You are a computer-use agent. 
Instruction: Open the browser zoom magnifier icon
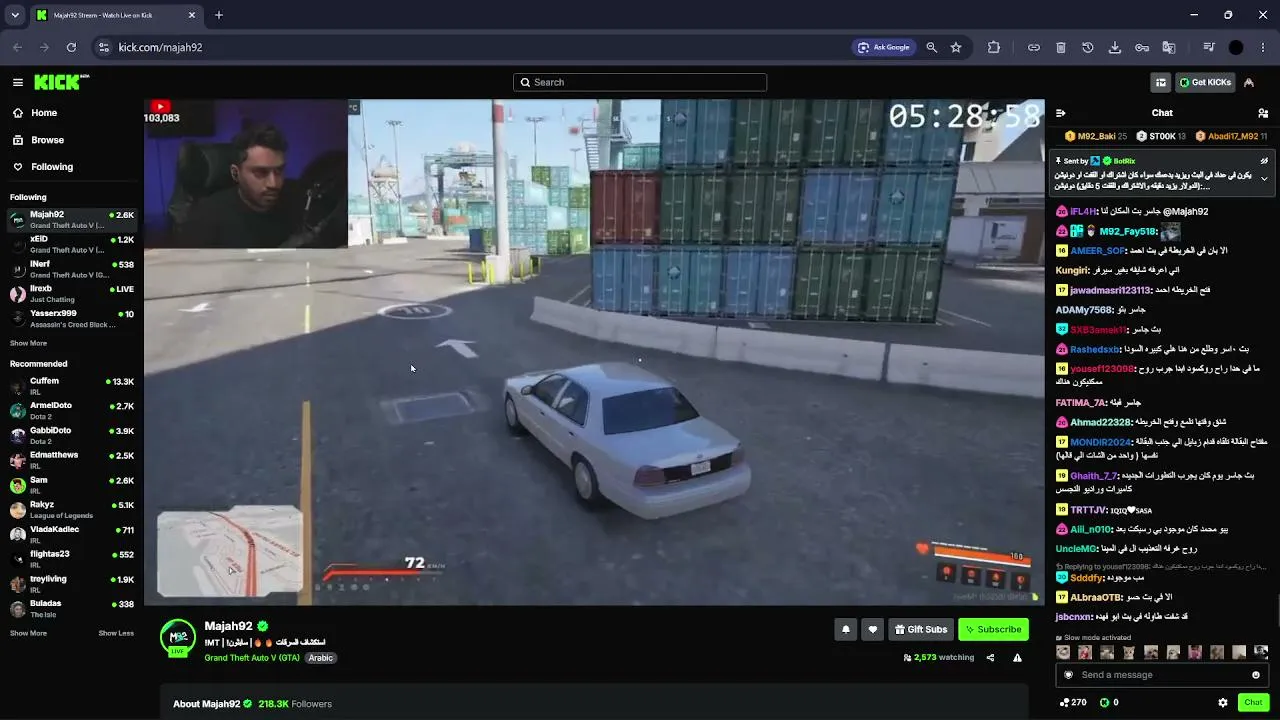pos(932,47)
